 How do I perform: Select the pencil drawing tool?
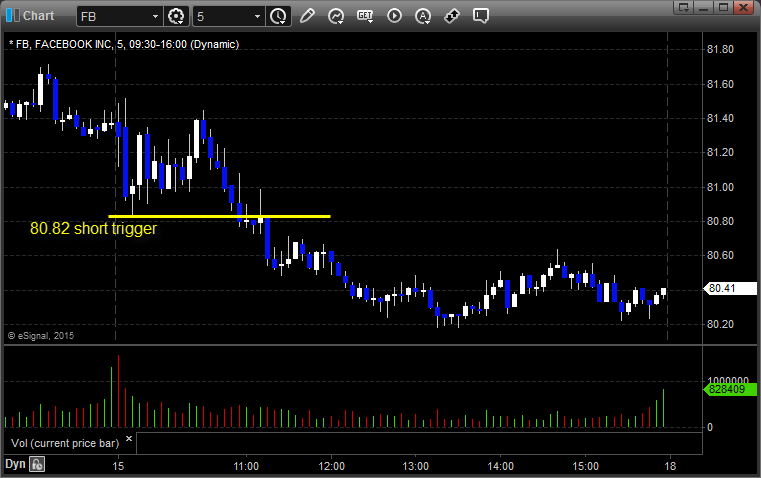point(307,16)
